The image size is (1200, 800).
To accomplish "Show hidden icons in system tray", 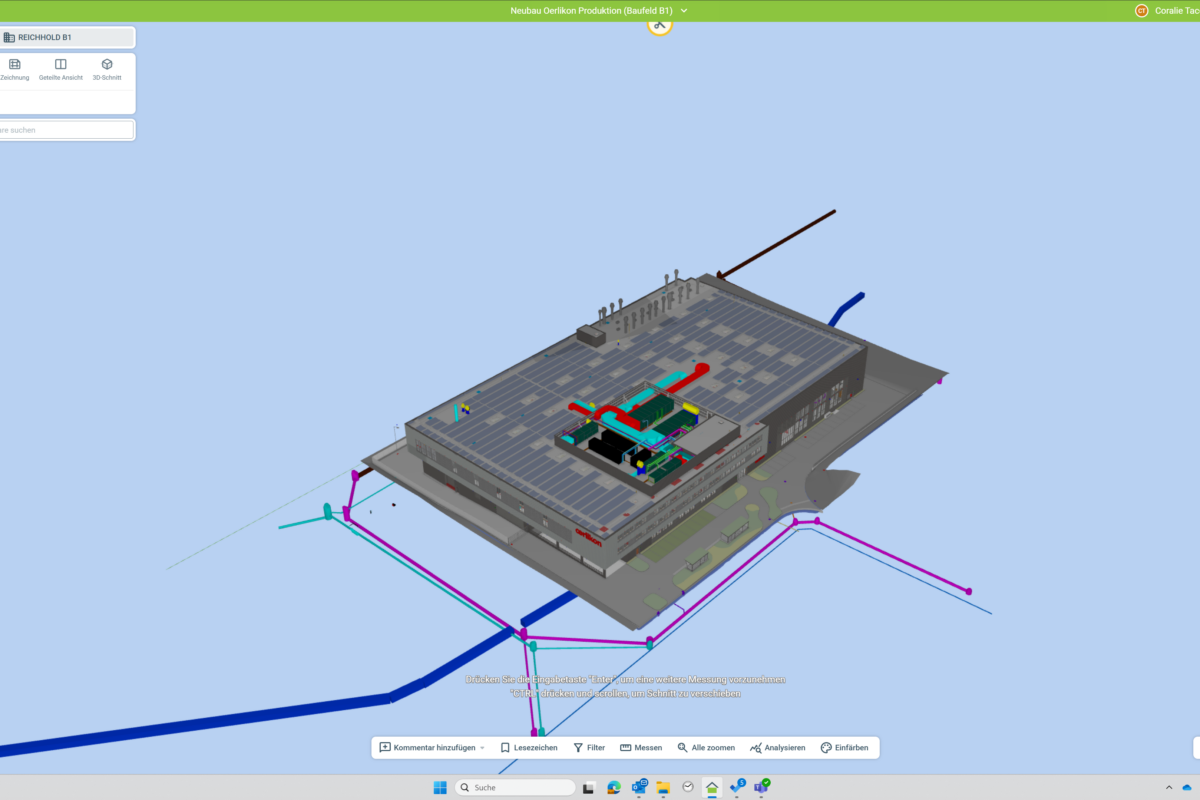I will [1169, 788].
